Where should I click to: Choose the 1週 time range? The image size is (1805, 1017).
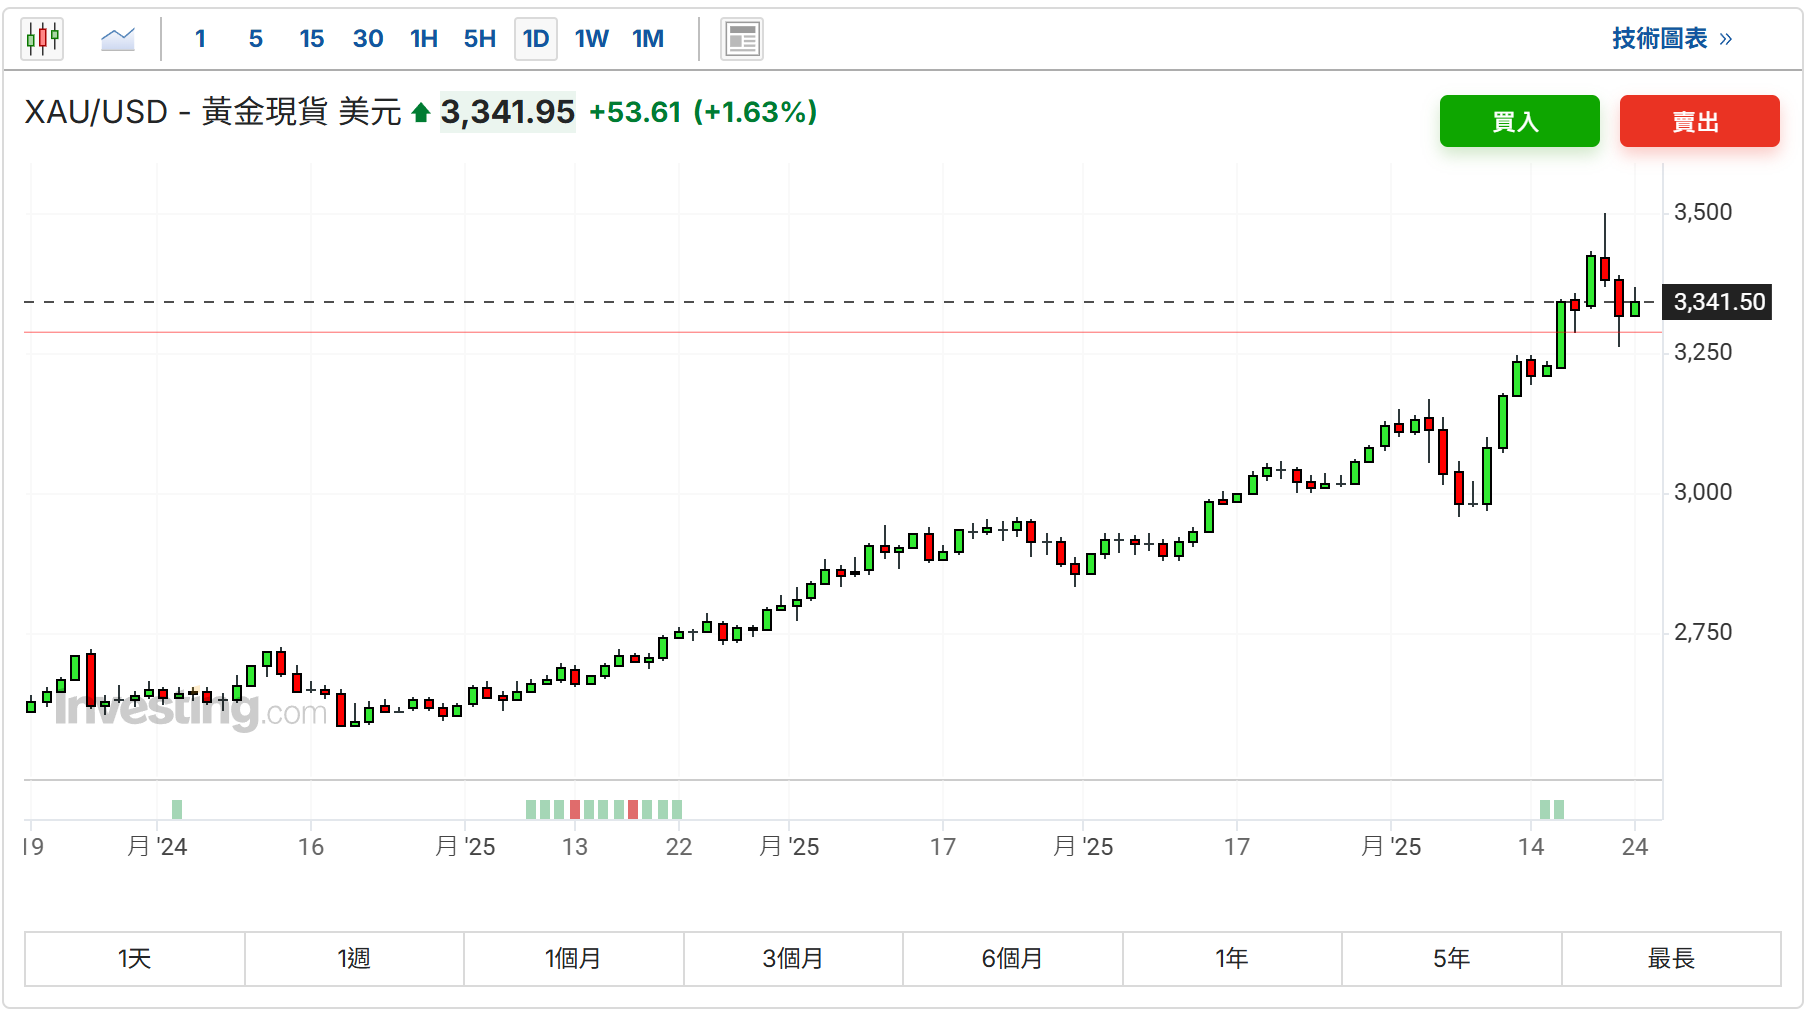click(x=354, y=959)
